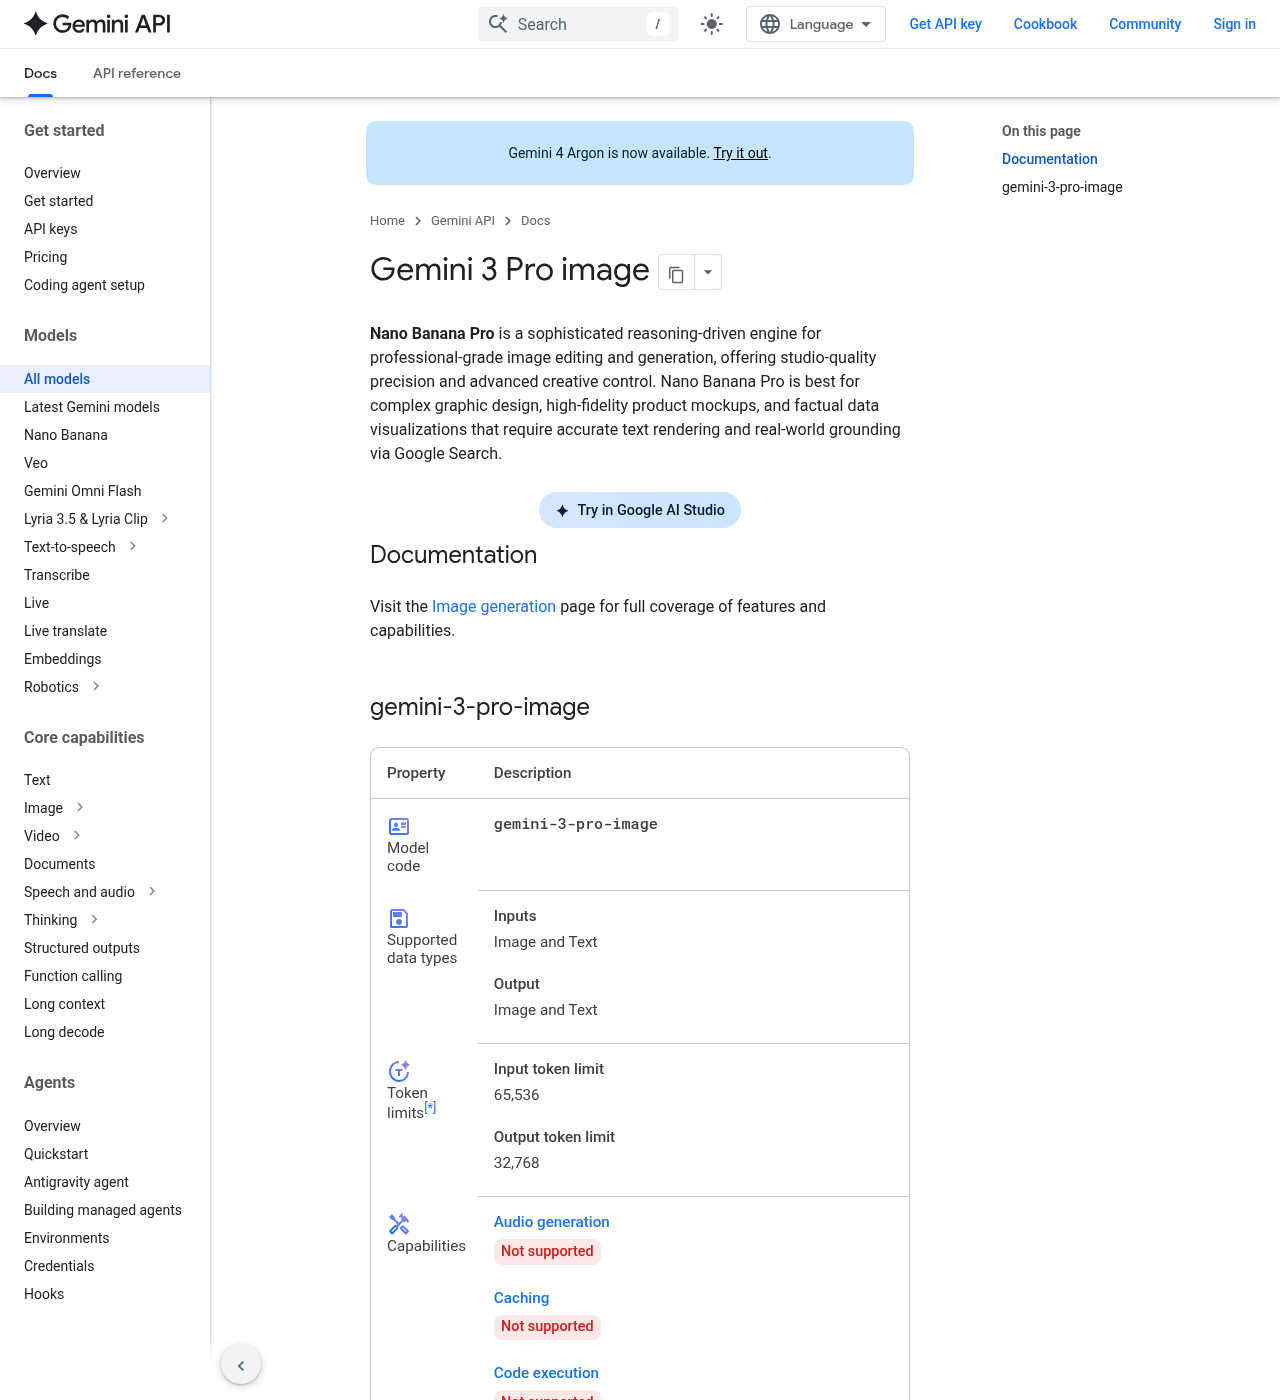This screenshot has height=1400, width=1280.
Task: Open the Pricing sidebar item
Action: 46,257
